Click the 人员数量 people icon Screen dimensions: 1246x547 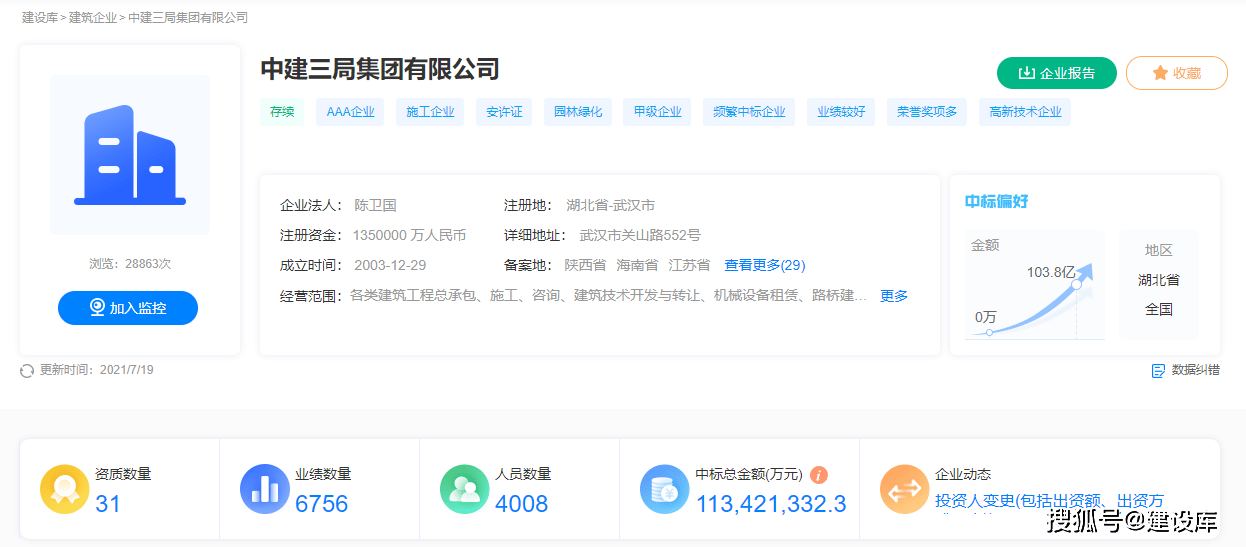465,490
